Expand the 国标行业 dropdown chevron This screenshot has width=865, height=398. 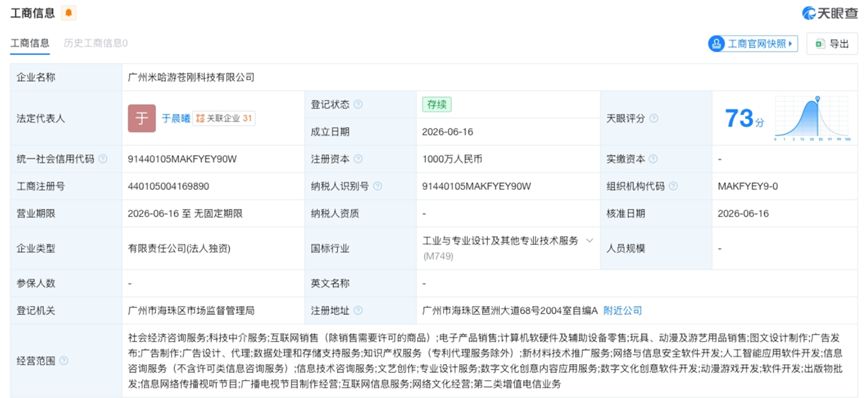589,241
